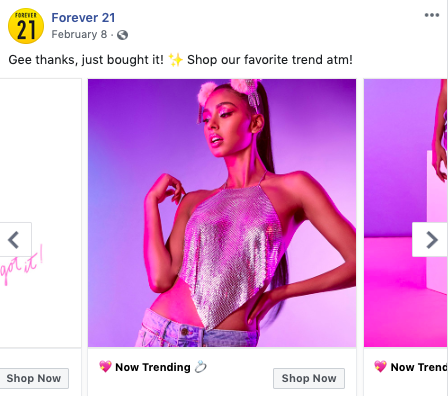This screenshot has height=396, width=448.
Task: Click the sparkles emoji in the post caption
Action: (x=175, y=60)
